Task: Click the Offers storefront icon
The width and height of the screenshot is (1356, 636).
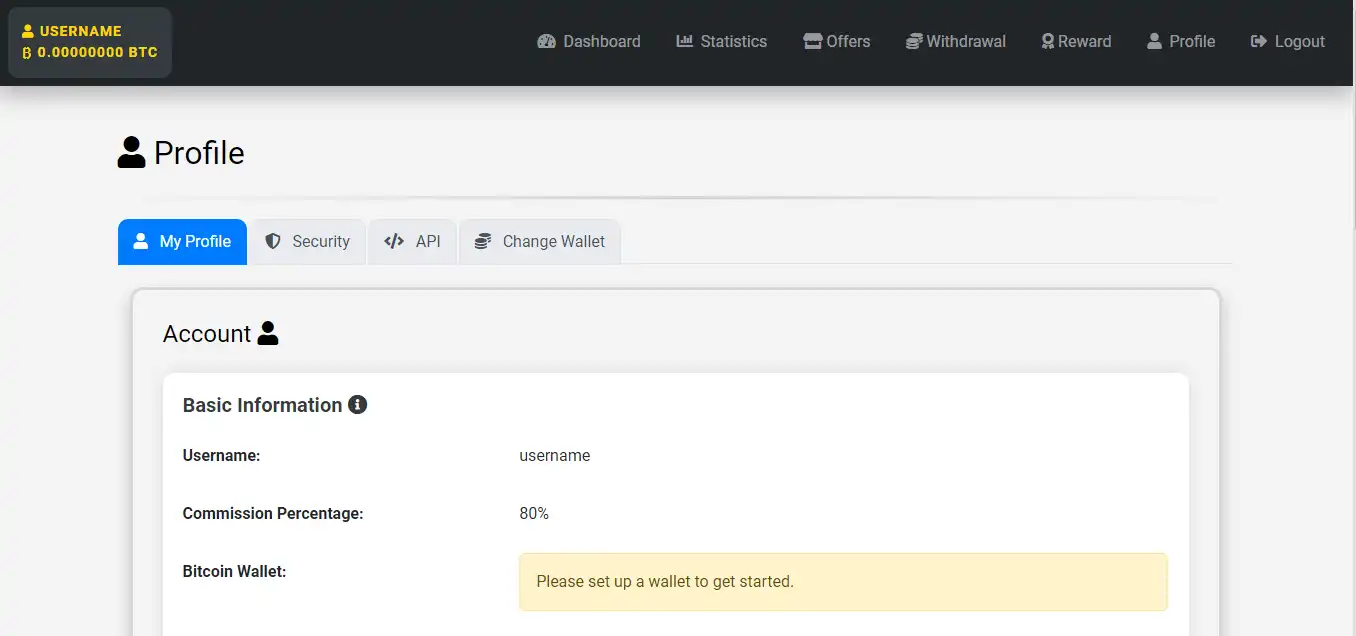Action: click(x=812, y=42)
